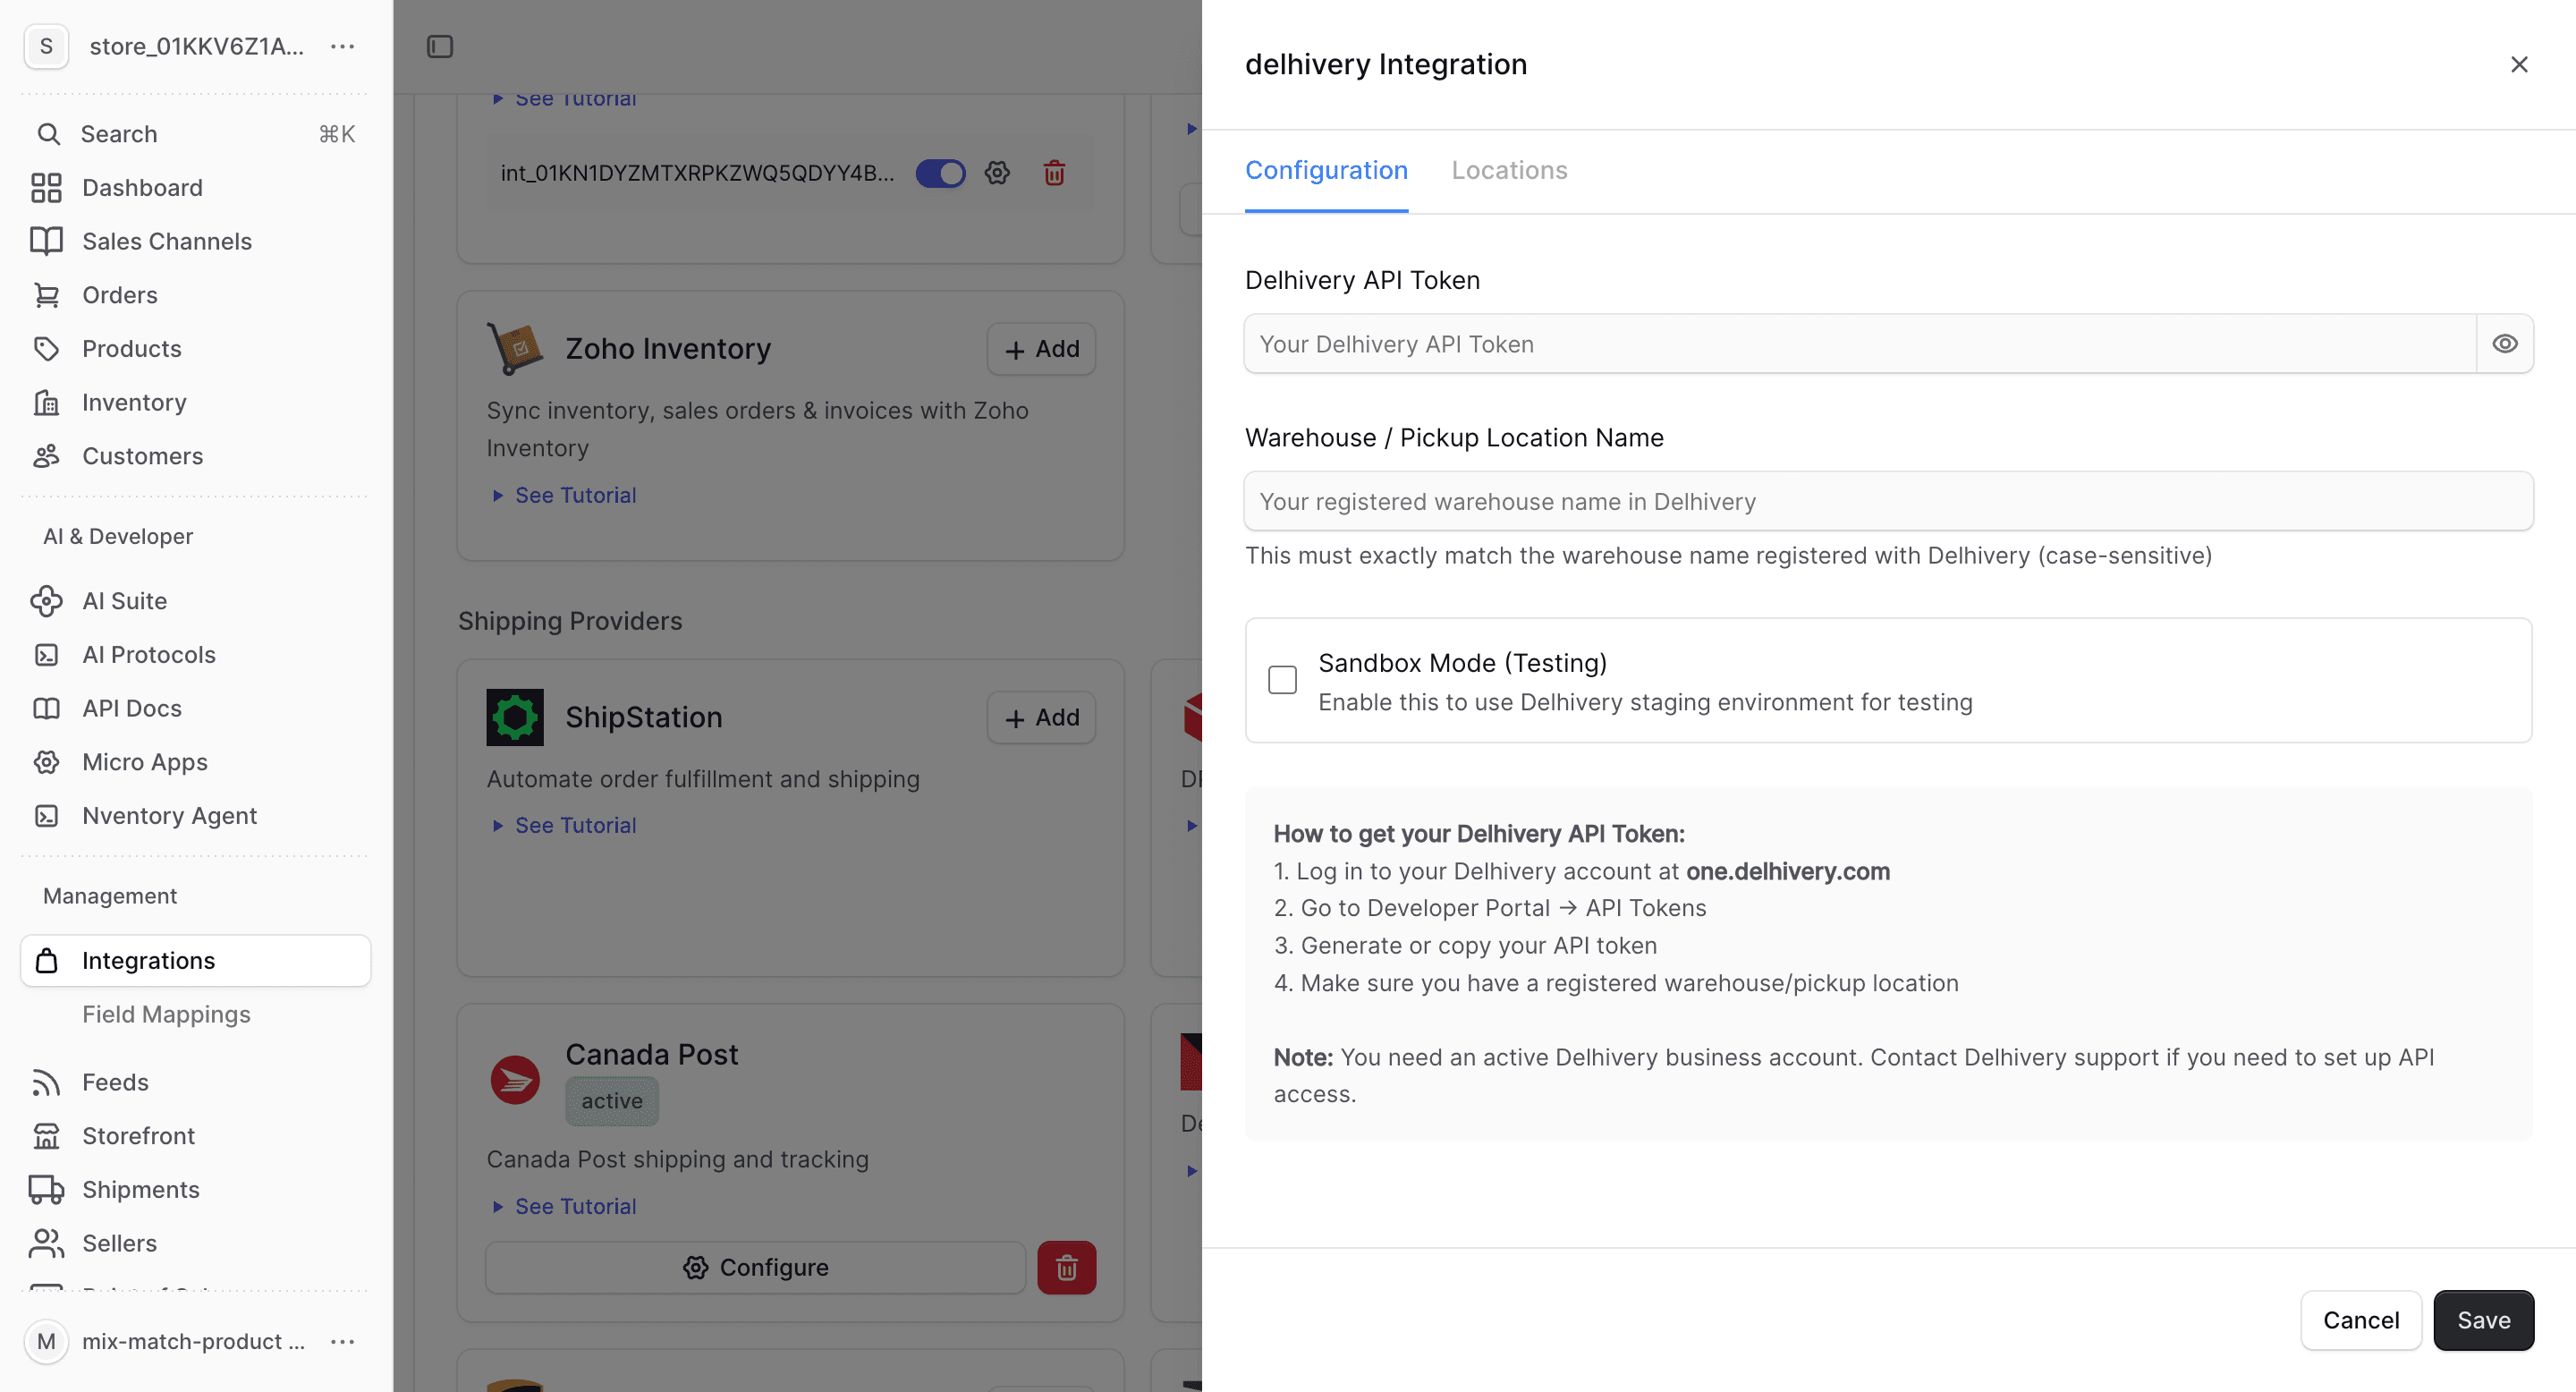Show API token with eye icon
Image resolution: width=2576 pixels, height=1392 pixels.
click(2505, 344)
